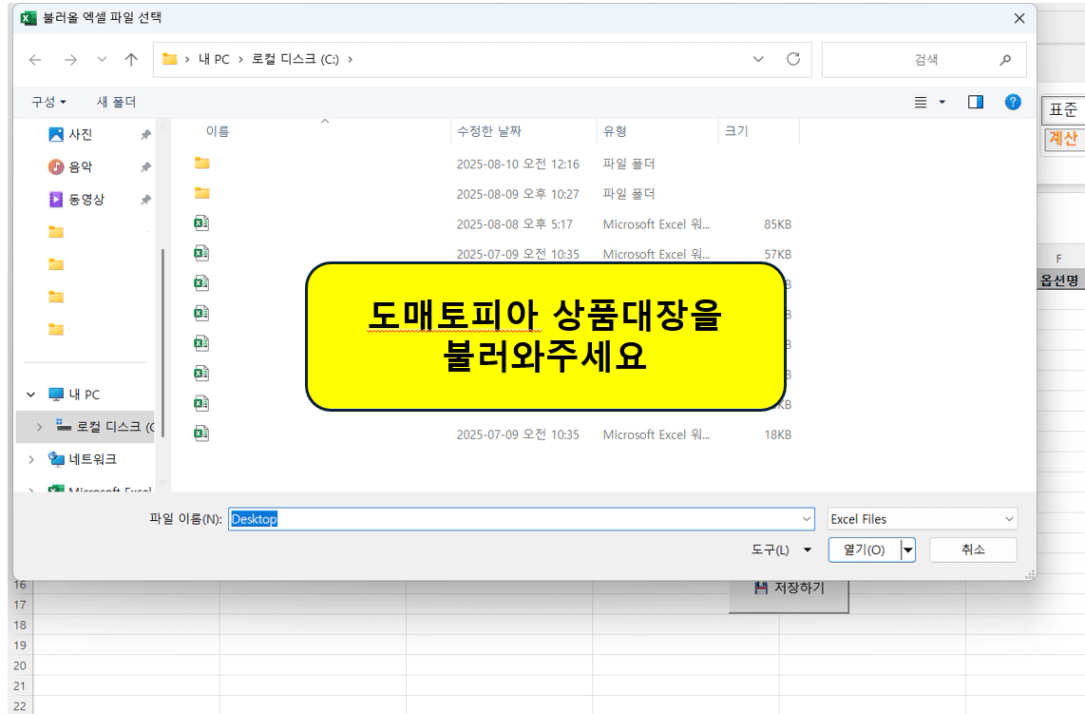Go back using the back arrow

35,60
